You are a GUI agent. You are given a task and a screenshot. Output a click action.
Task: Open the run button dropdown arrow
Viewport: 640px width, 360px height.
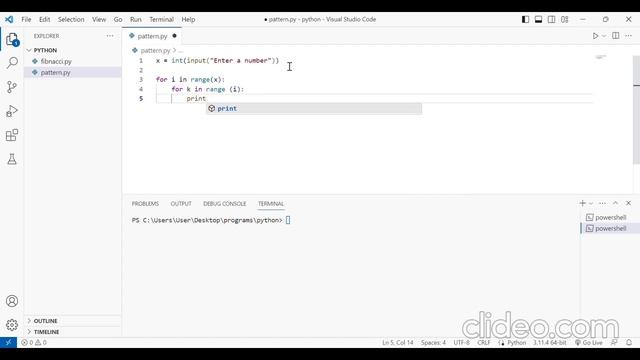point(604,36)
